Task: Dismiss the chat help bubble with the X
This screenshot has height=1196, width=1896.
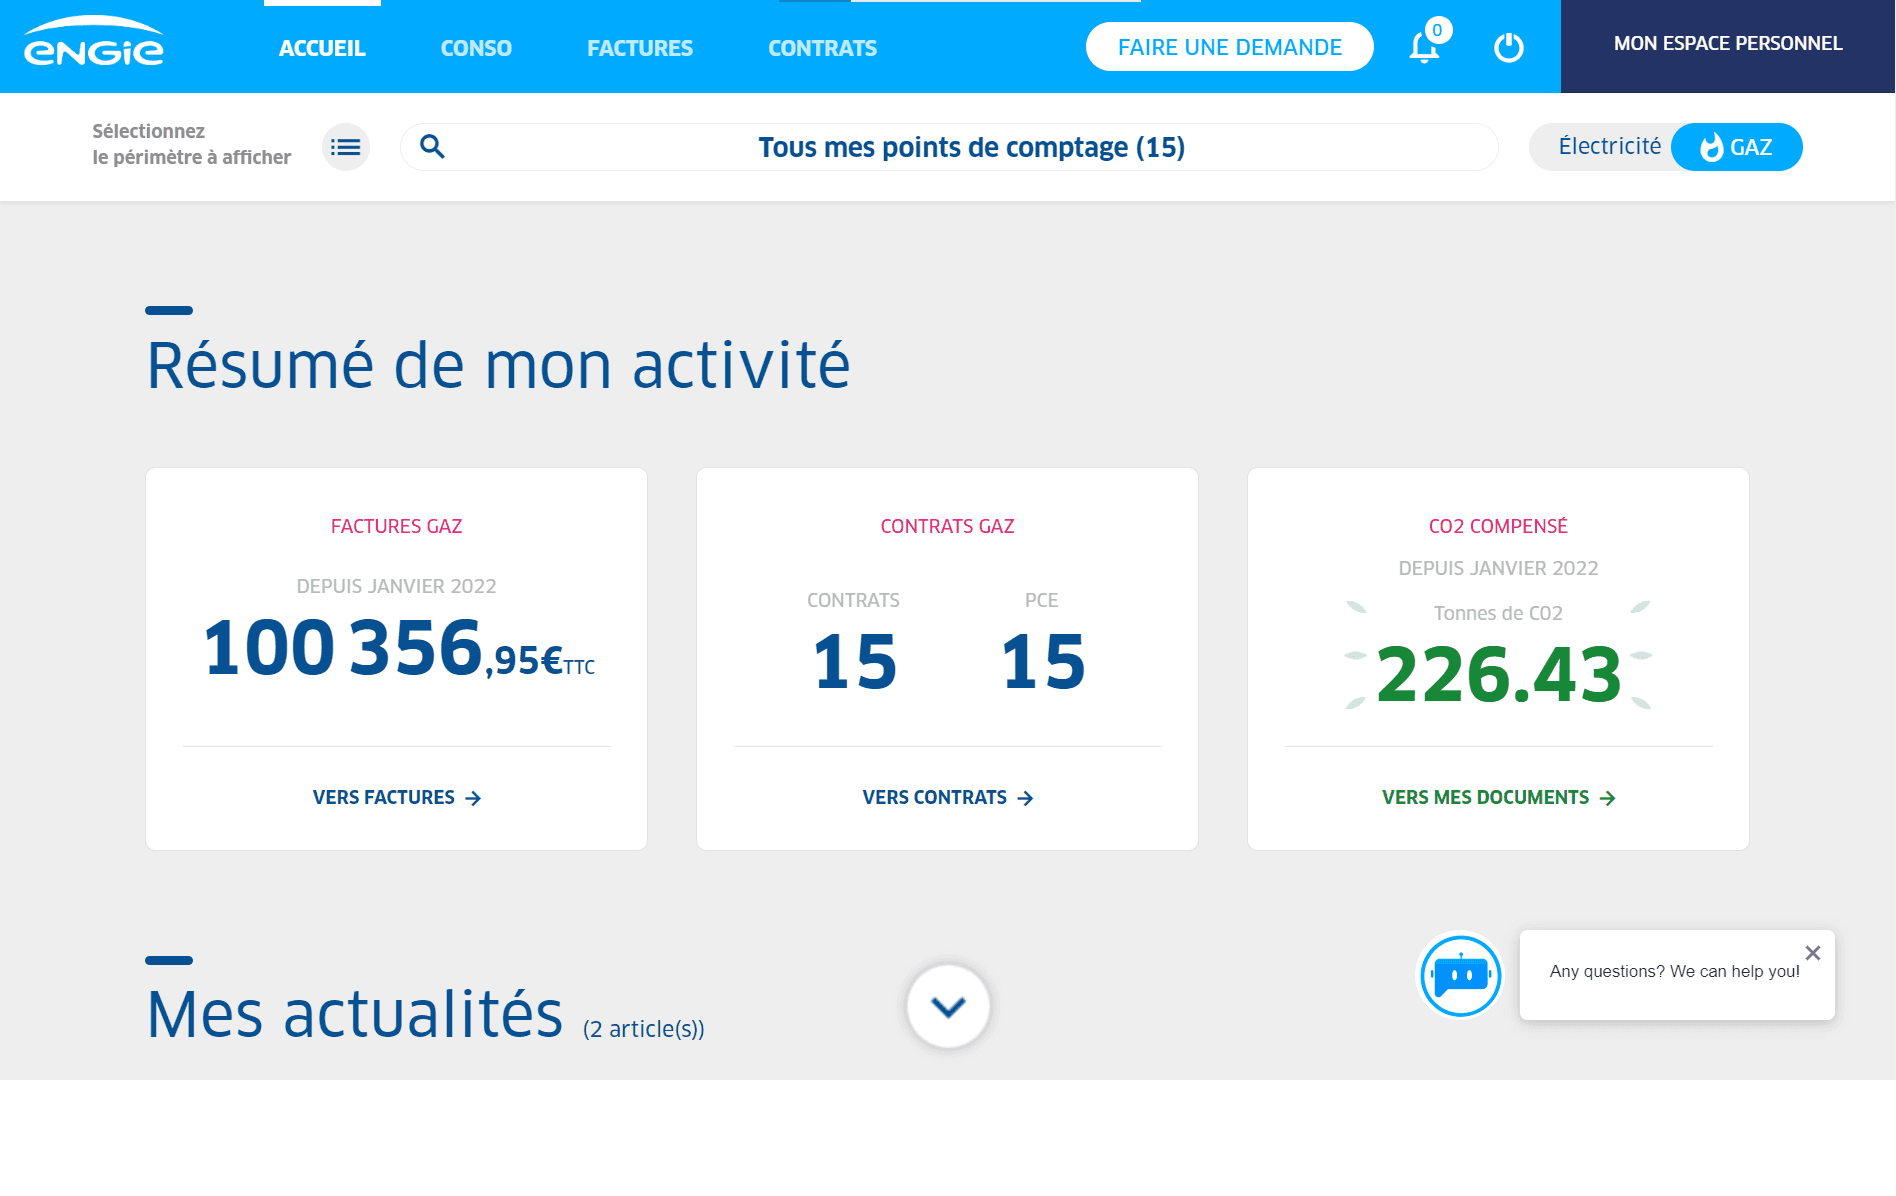Action: (x=1811, y=953)
